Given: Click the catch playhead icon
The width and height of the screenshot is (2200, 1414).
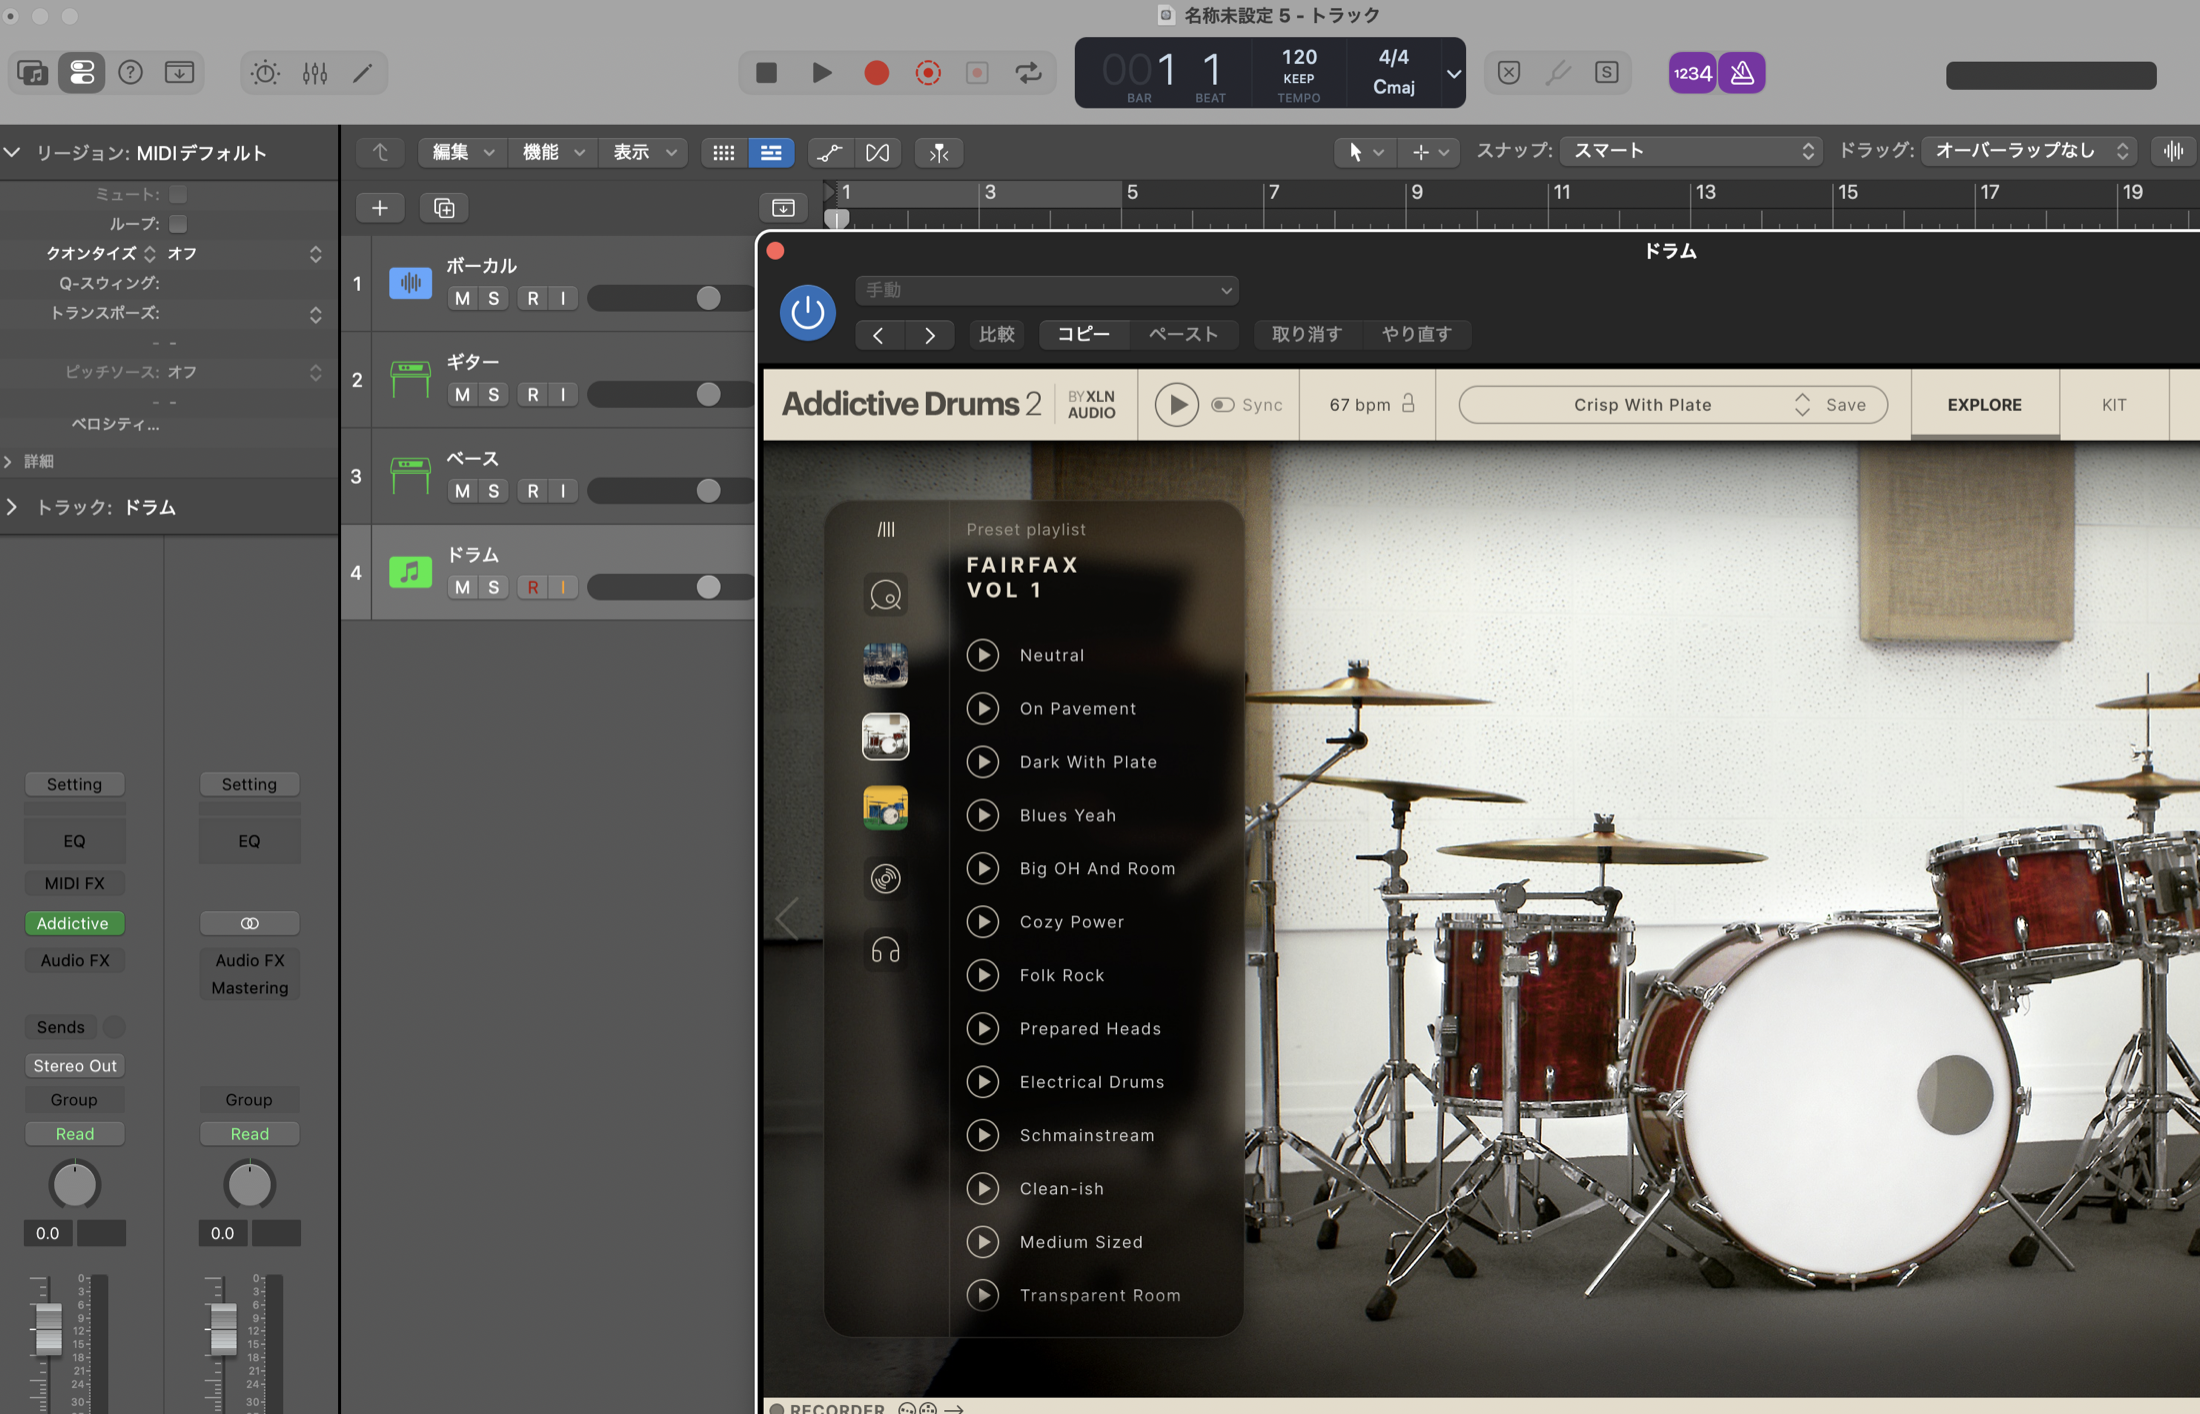Looking at the screenshot, I should (x=939, y=152).
